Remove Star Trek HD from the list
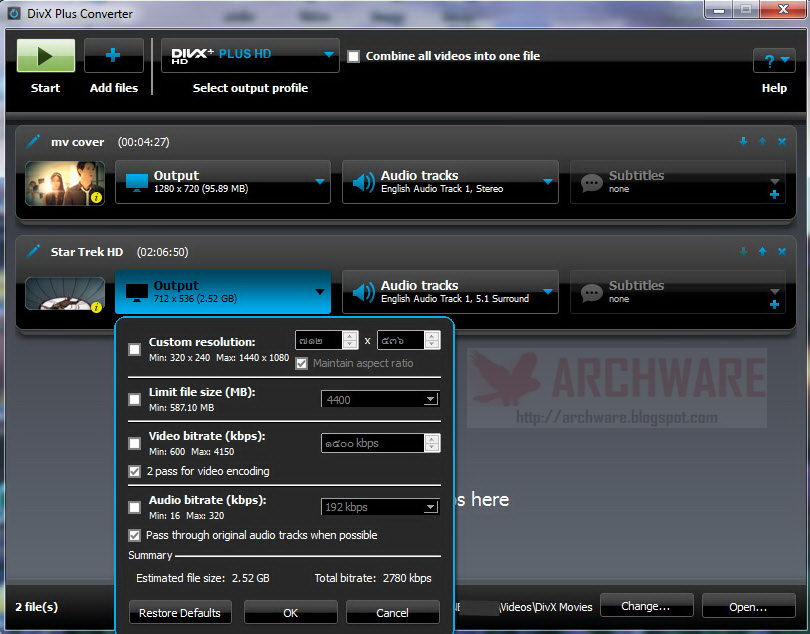Image resolution: width=810 pixels, height=634 pixels. [782, 251]
